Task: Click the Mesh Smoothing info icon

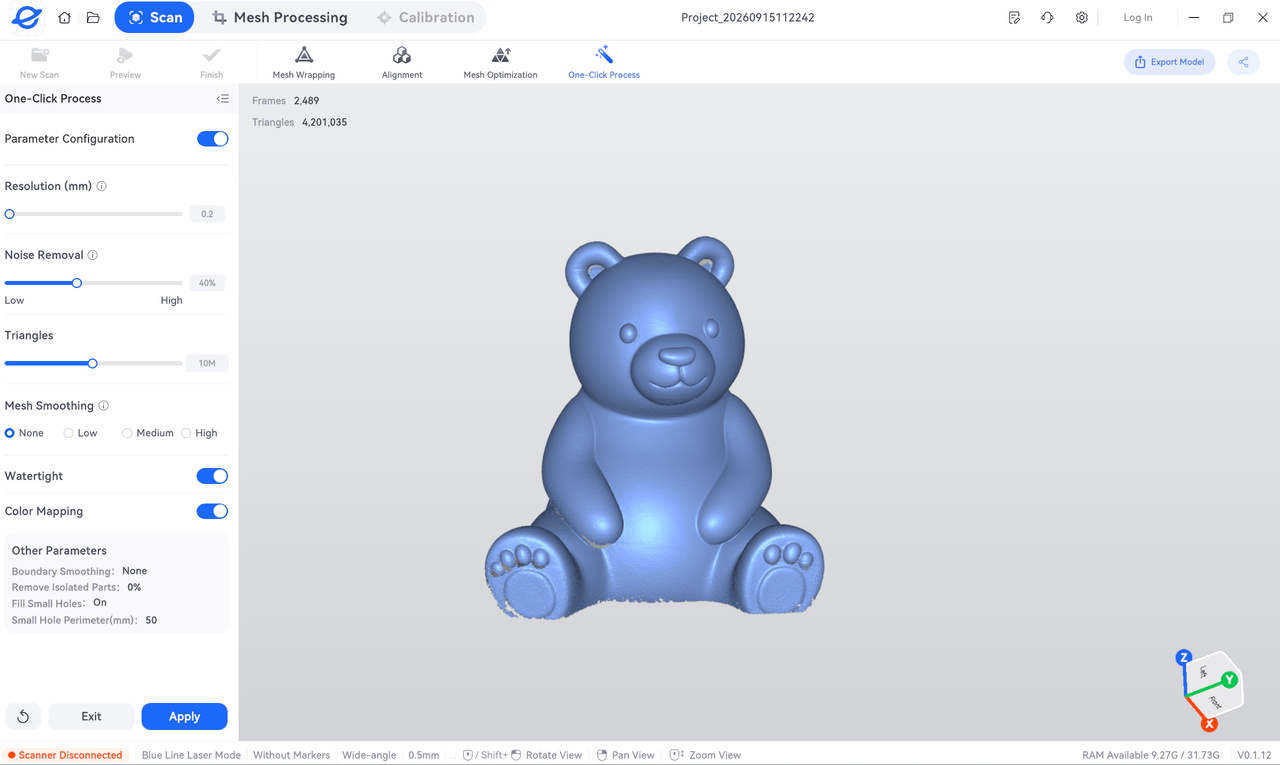Action: [104, 406]
